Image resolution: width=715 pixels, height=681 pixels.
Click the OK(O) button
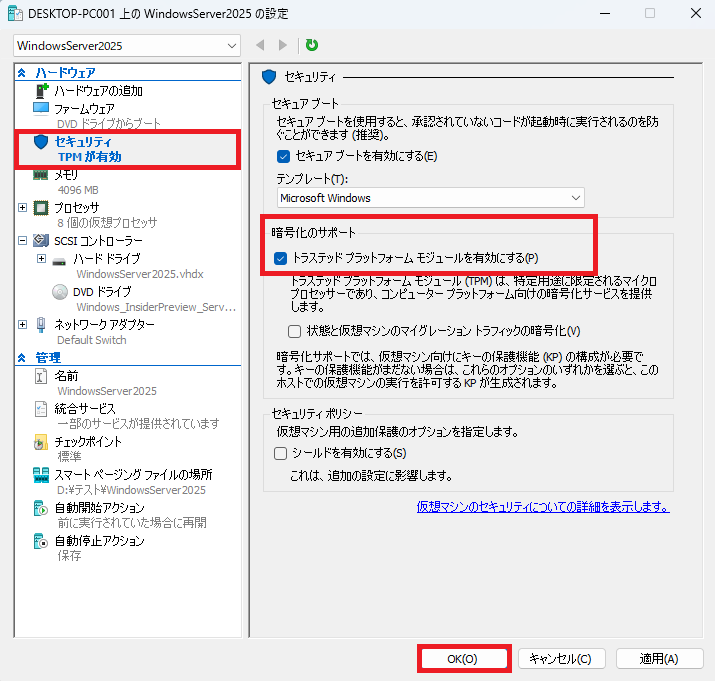click(462, 659)
